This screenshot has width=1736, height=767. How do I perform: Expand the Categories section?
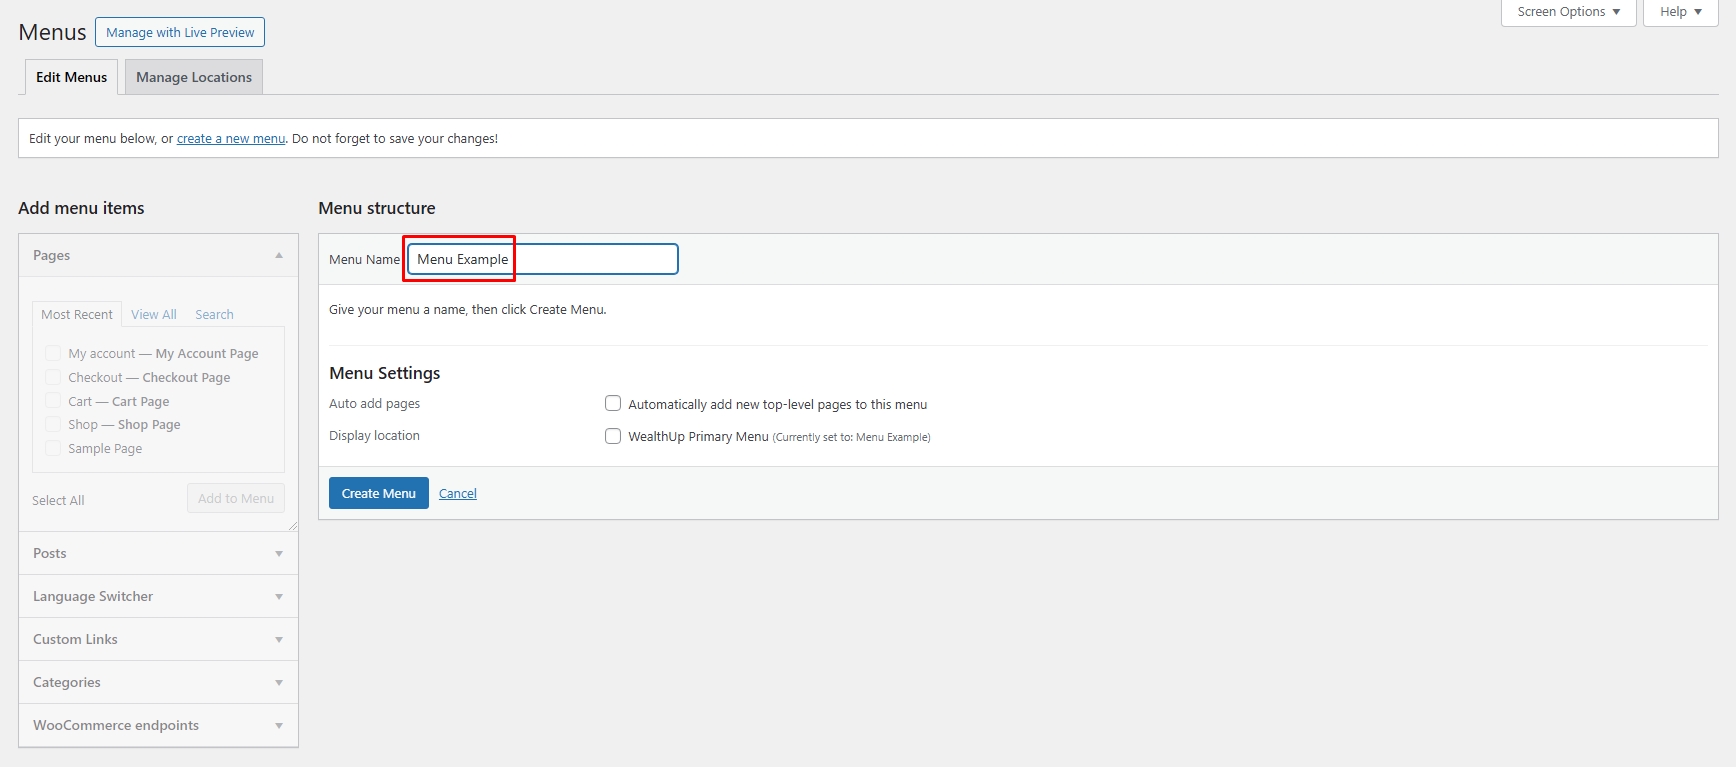(279, 683)
